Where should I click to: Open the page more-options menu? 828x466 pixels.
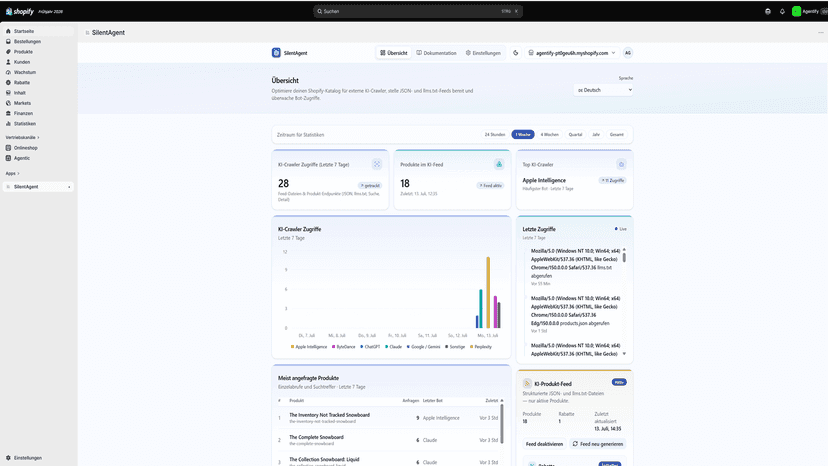(x=821, y=32)
